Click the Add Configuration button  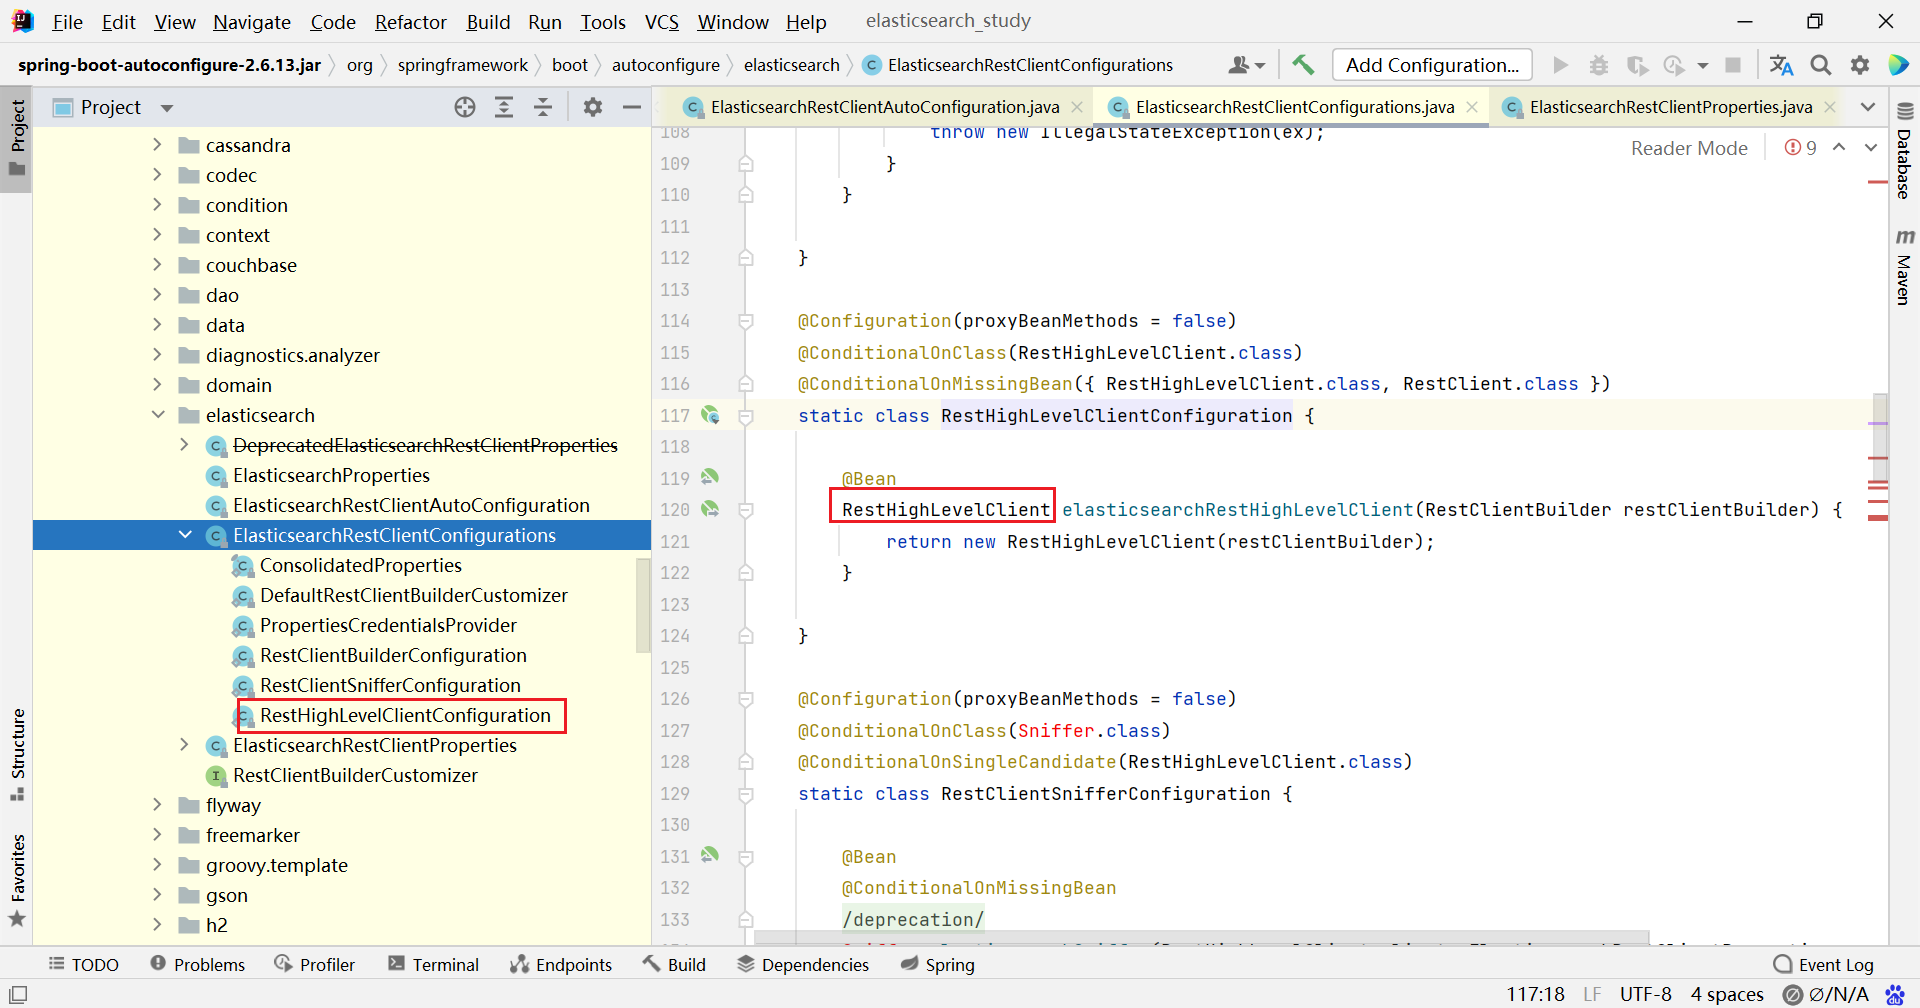(1431, 65)
